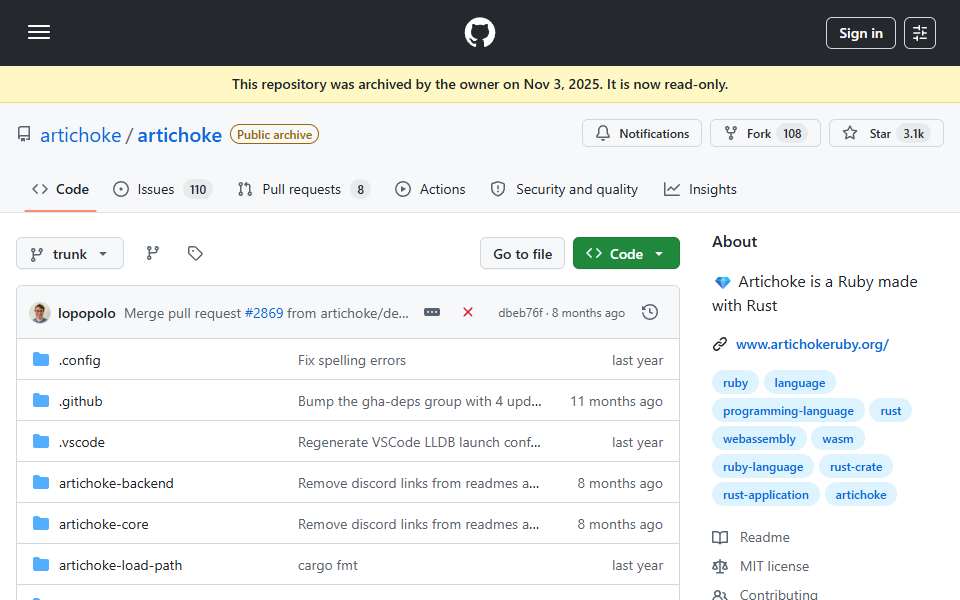This screenshot has width=960, height=600.
Task: Open the artichoke repository name link
Action: pos(179,135)
